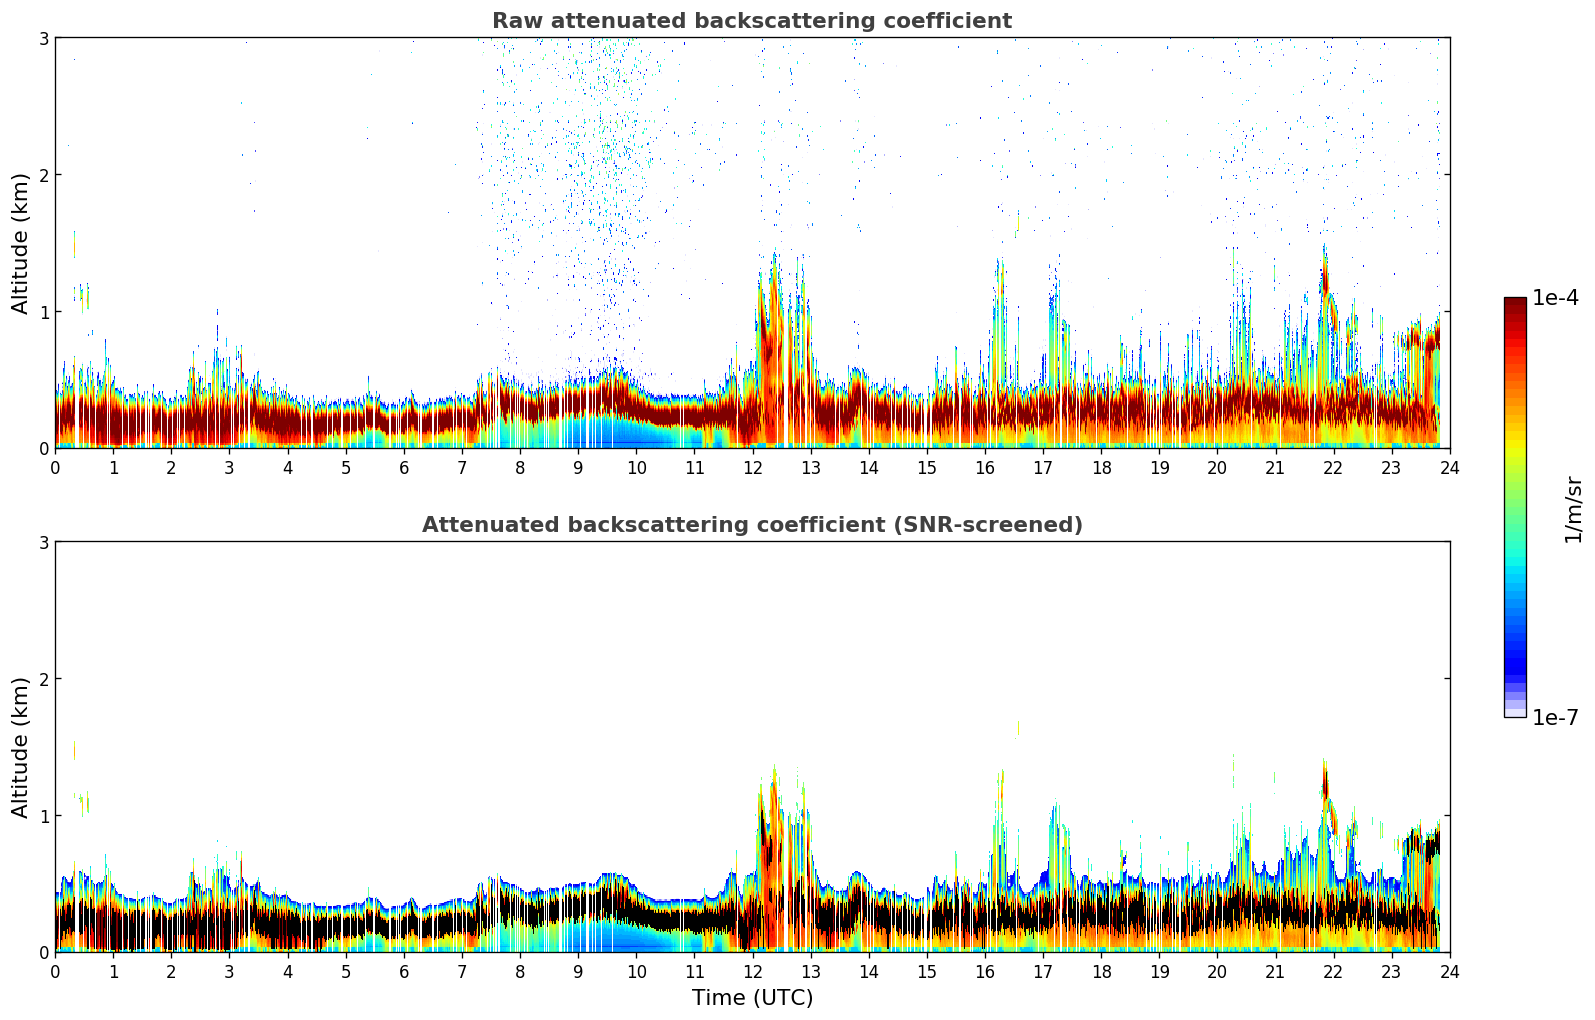Click hour 6 tick on bottom time axis

(404, 971)
